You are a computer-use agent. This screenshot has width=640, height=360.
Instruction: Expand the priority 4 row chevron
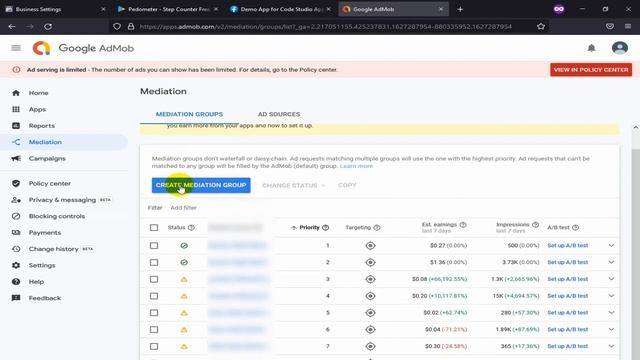(611, 296)
